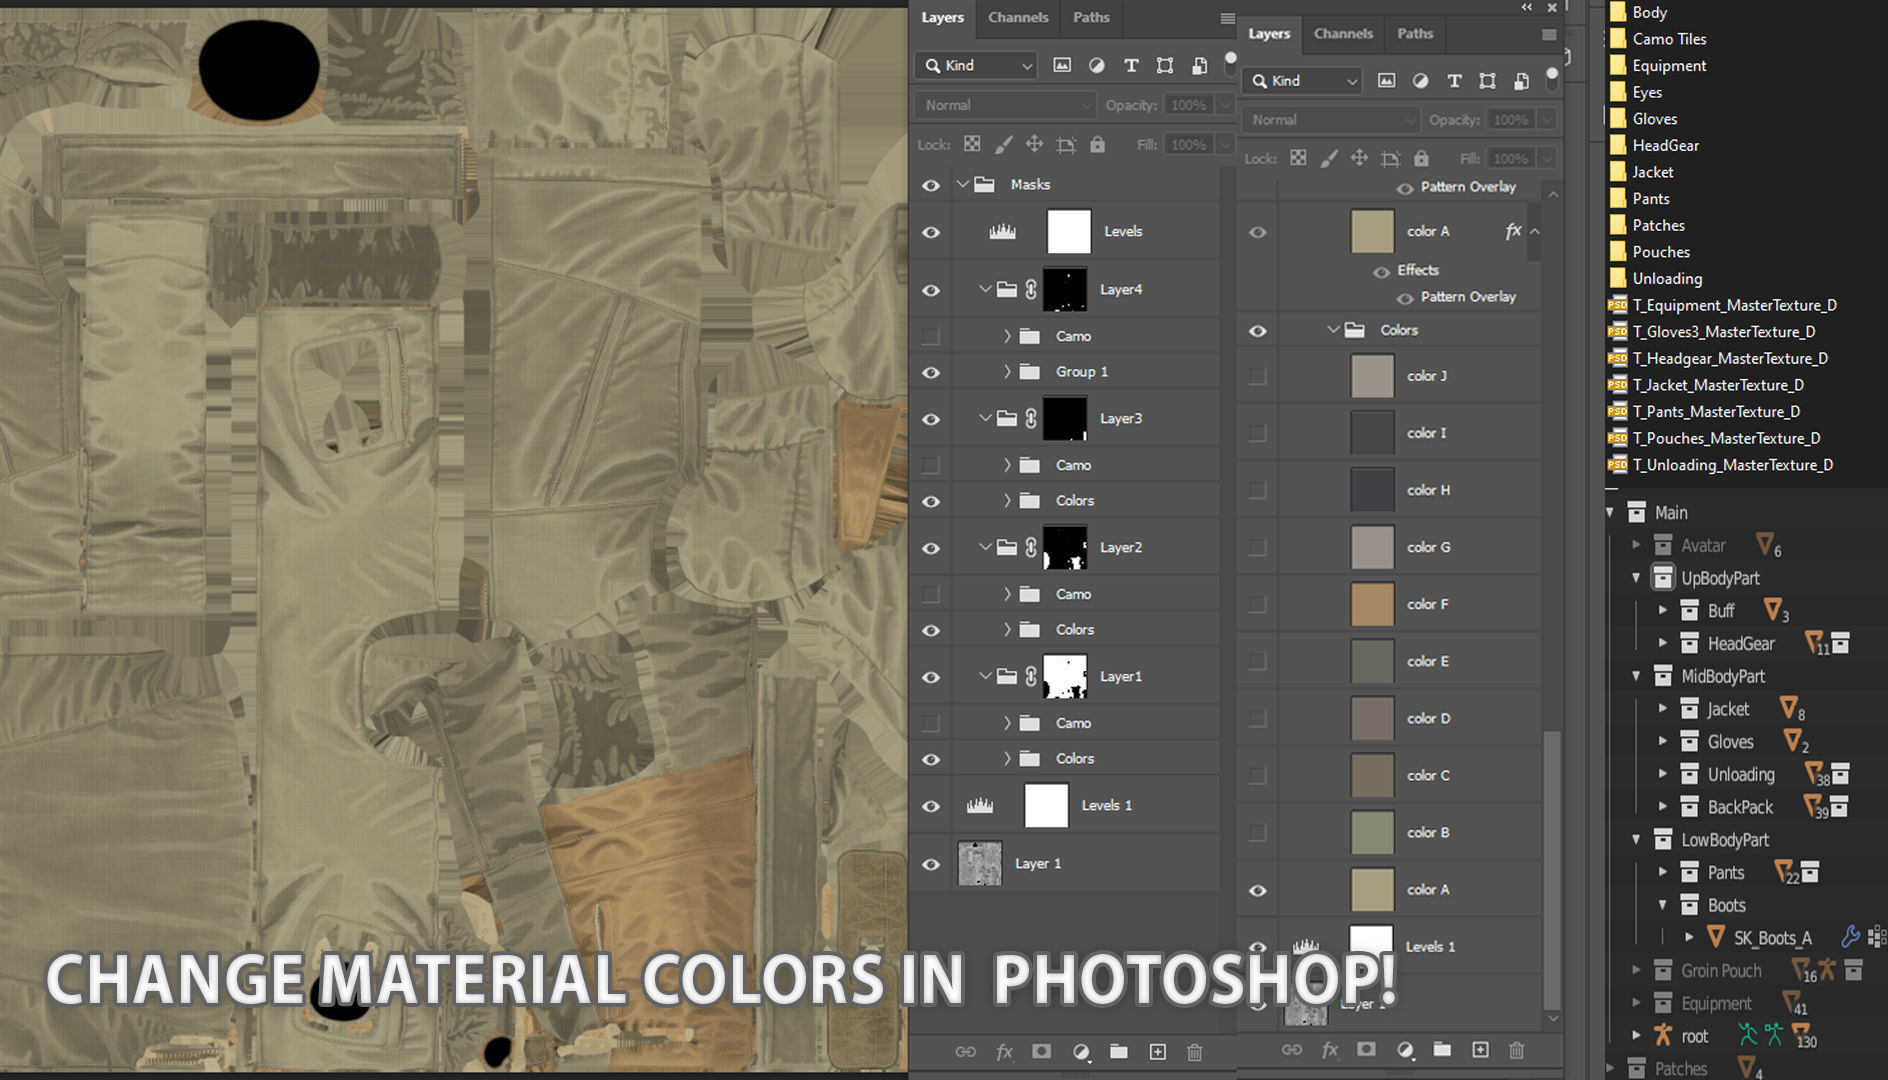Select Layers tab in left panel

[942, 17]
